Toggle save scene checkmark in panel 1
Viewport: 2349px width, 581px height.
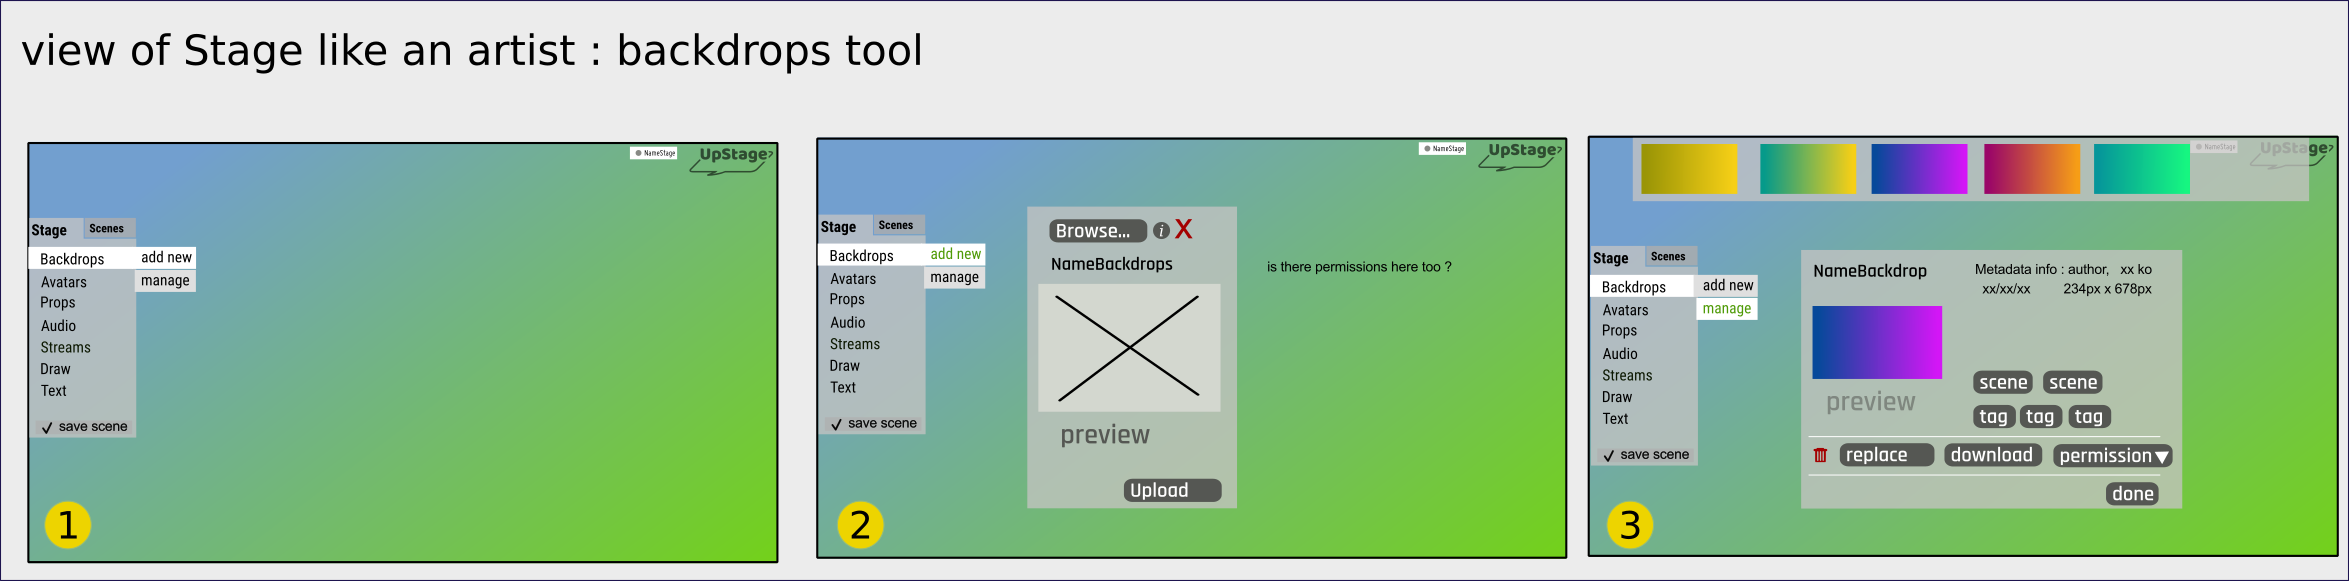pos(47,427)
